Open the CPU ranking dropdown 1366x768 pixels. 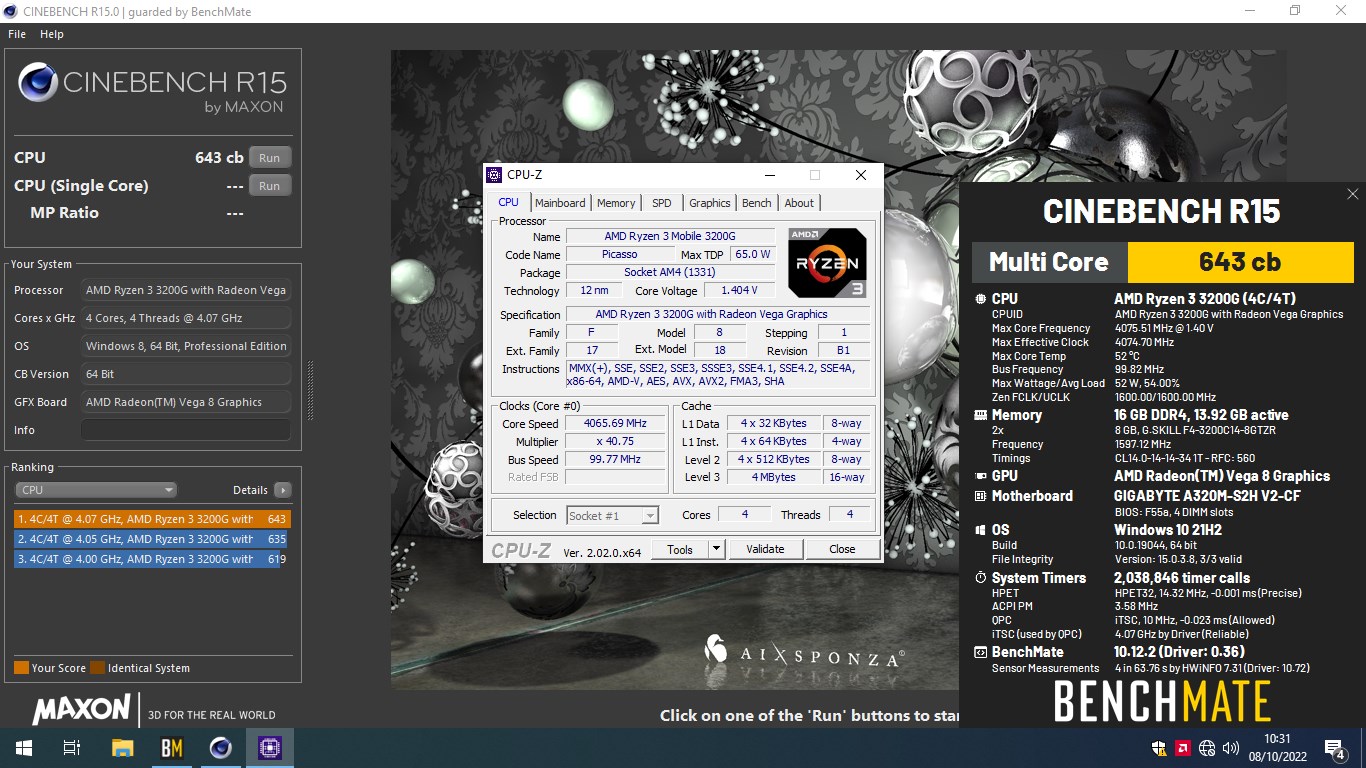coord(96,490)
